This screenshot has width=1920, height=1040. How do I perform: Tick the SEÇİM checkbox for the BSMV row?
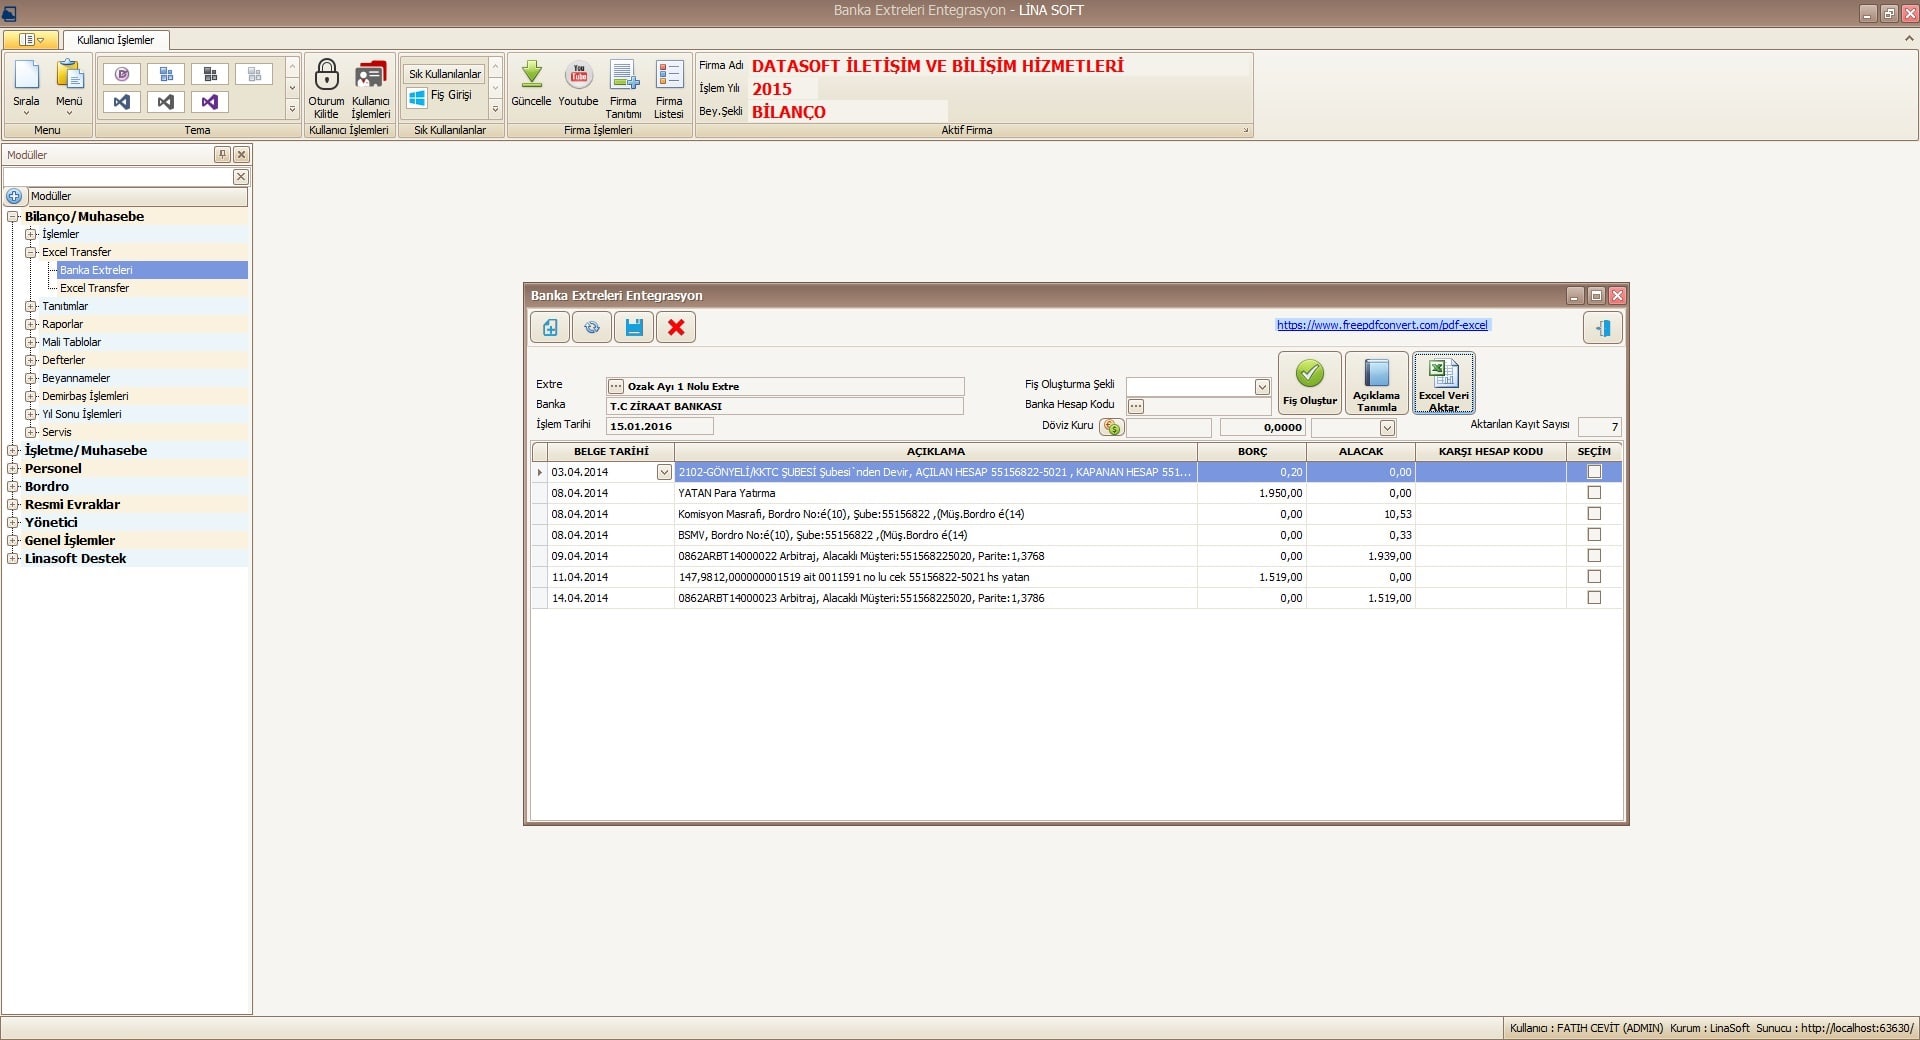[x=1594, y=535]
